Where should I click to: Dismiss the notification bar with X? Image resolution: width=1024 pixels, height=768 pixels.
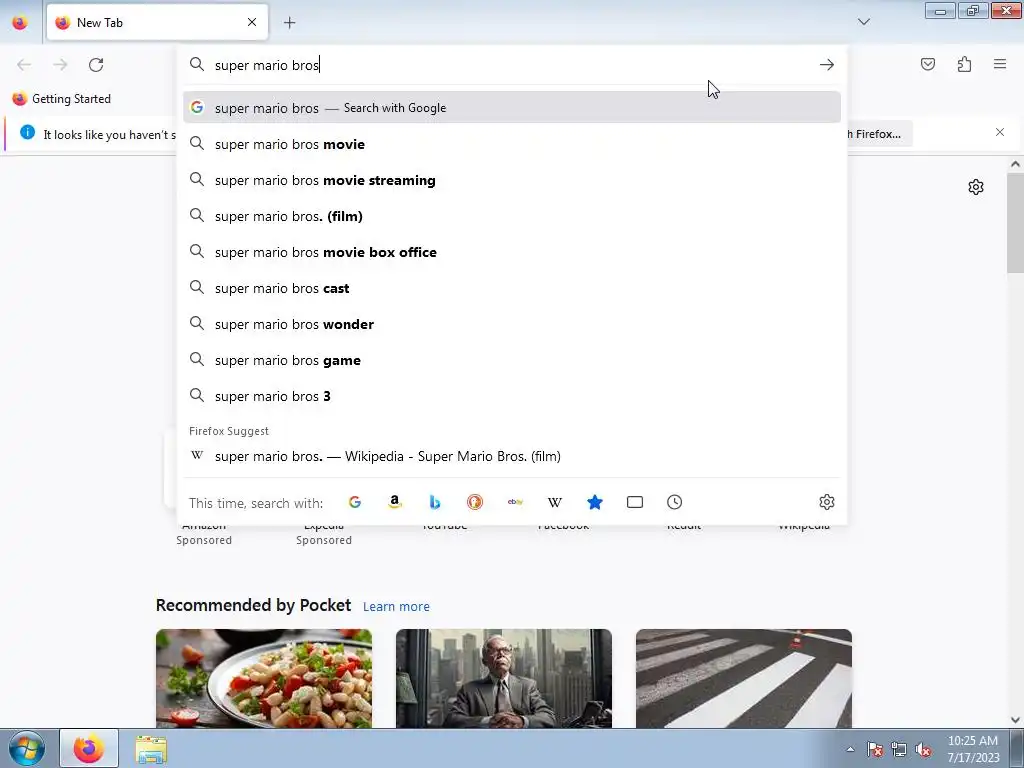point(1000,133)
